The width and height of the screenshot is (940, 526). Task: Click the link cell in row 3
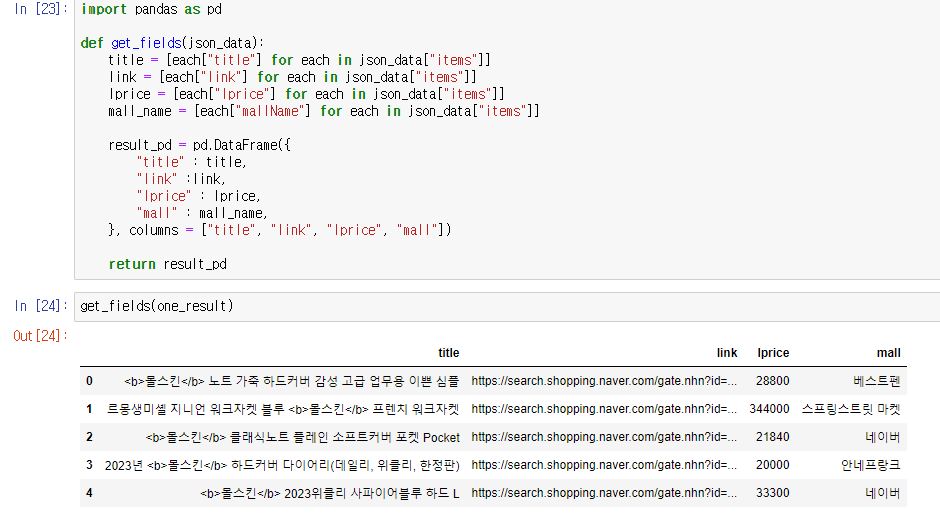[x=604, y=465]
